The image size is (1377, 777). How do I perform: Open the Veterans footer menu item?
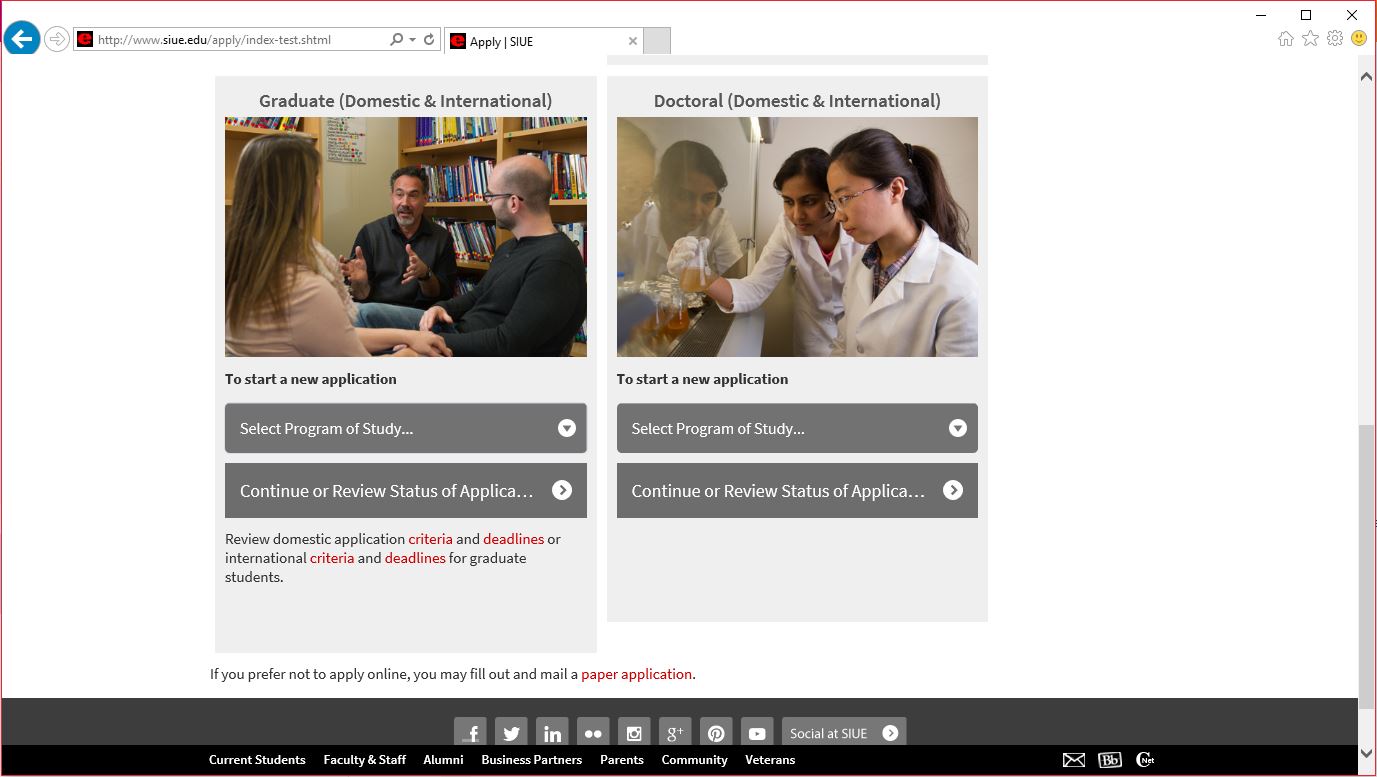770,760
